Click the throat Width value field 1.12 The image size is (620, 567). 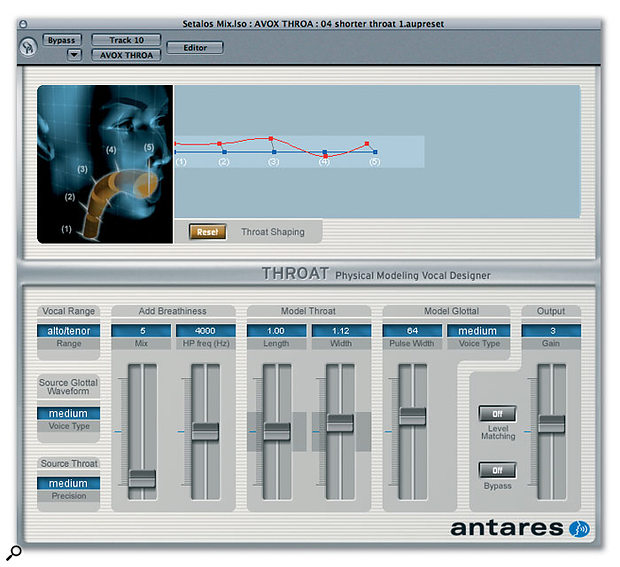pyautogui.click(x=341, y=331)
